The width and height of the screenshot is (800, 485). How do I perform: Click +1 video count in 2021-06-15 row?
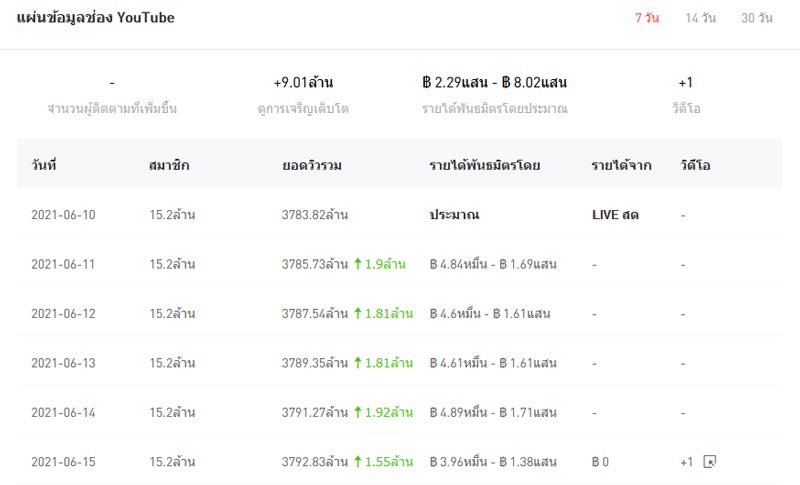click(686, 462)
